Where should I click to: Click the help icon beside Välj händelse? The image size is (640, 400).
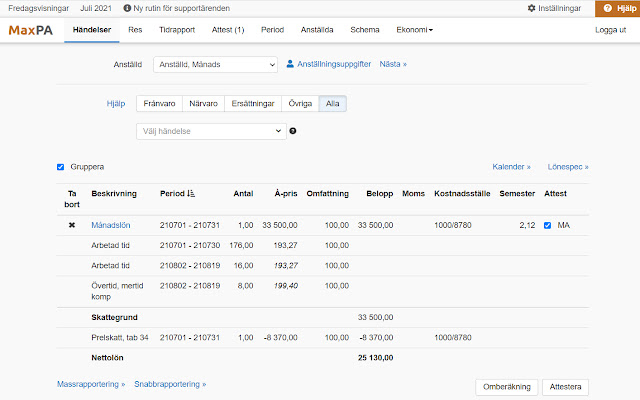point(293,131)
